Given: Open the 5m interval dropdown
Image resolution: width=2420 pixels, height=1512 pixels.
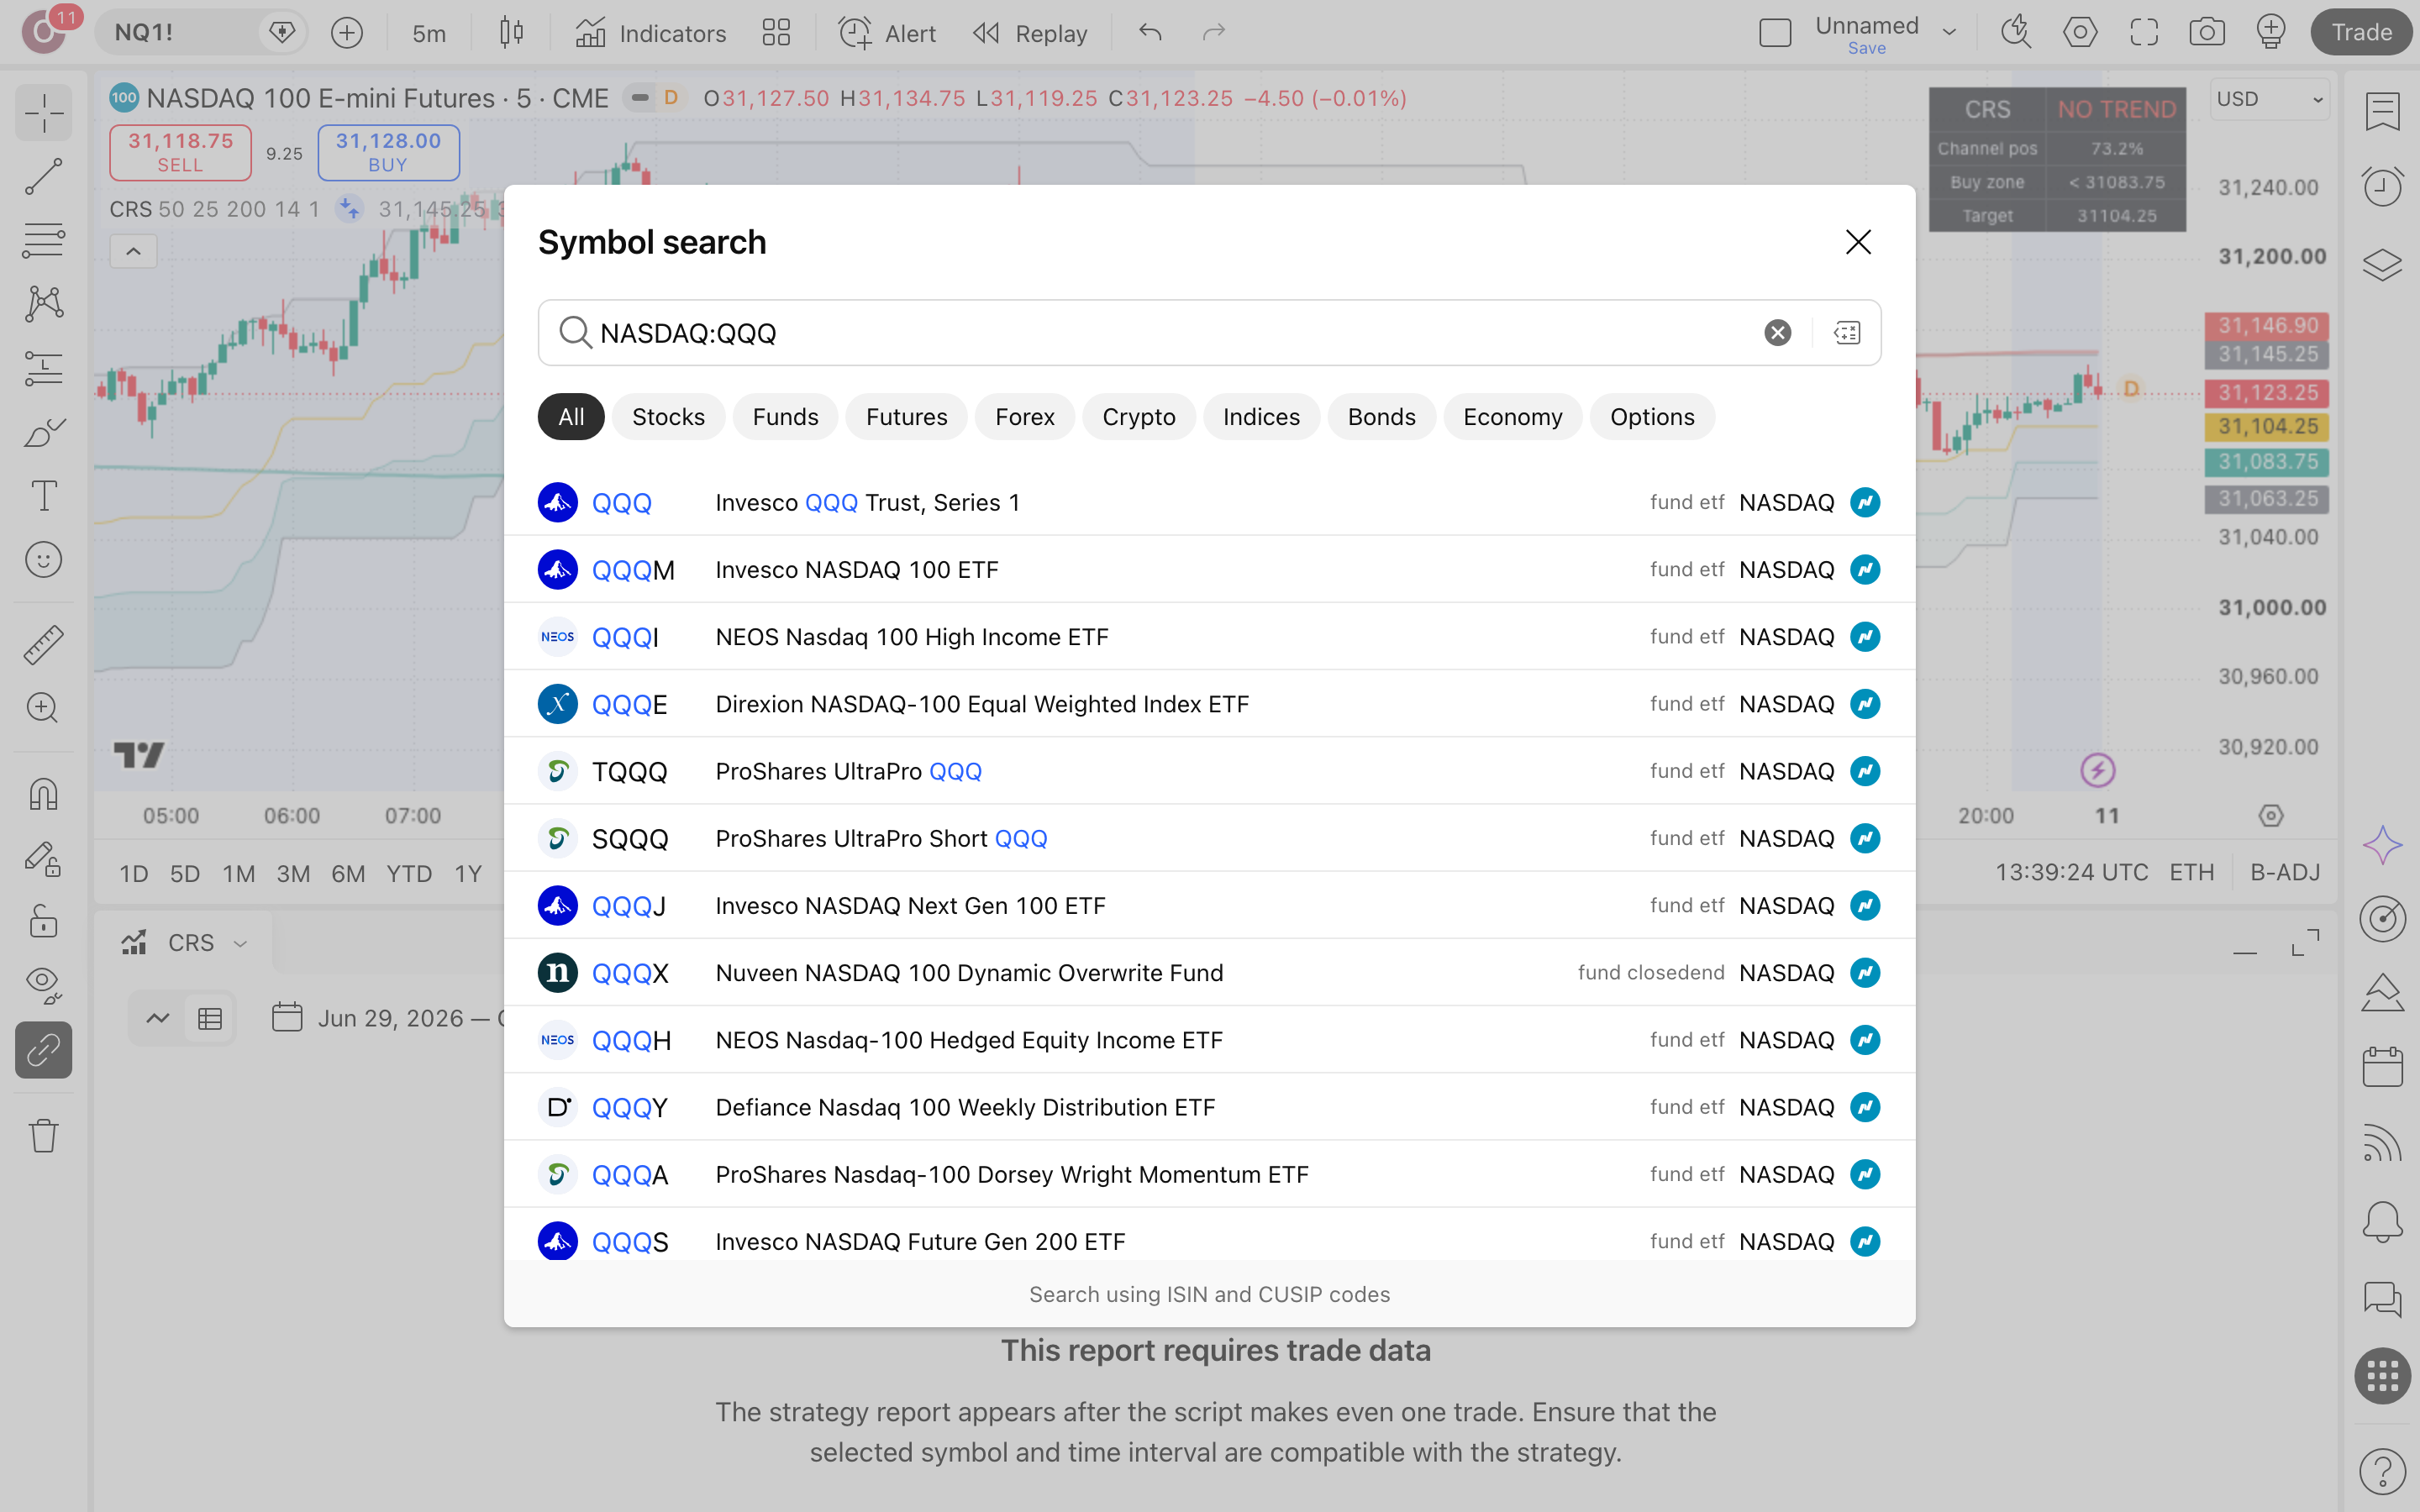Looking at the screenshot, I should pyautogui.click(x=429, y=33).
